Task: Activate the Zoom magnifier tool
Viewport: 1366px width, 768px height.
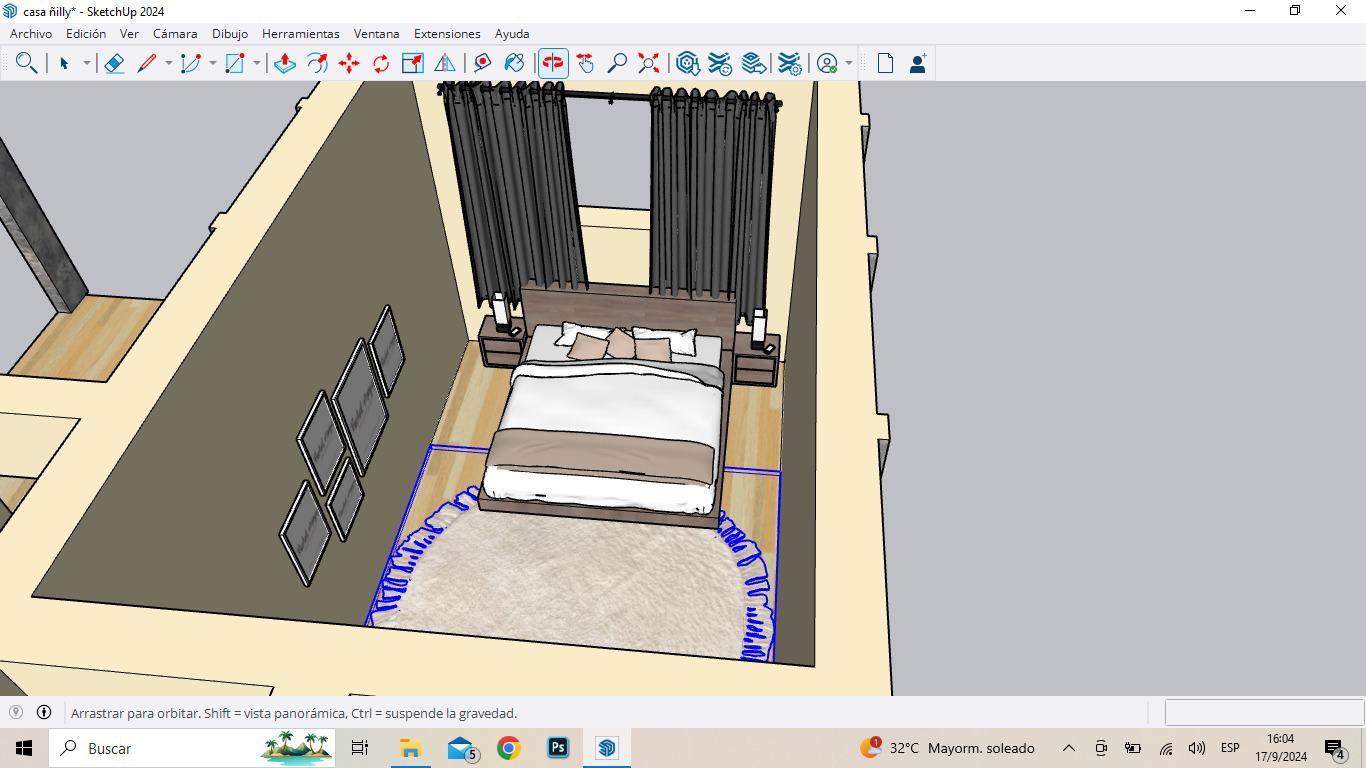Action: click(x=617, y=63)
